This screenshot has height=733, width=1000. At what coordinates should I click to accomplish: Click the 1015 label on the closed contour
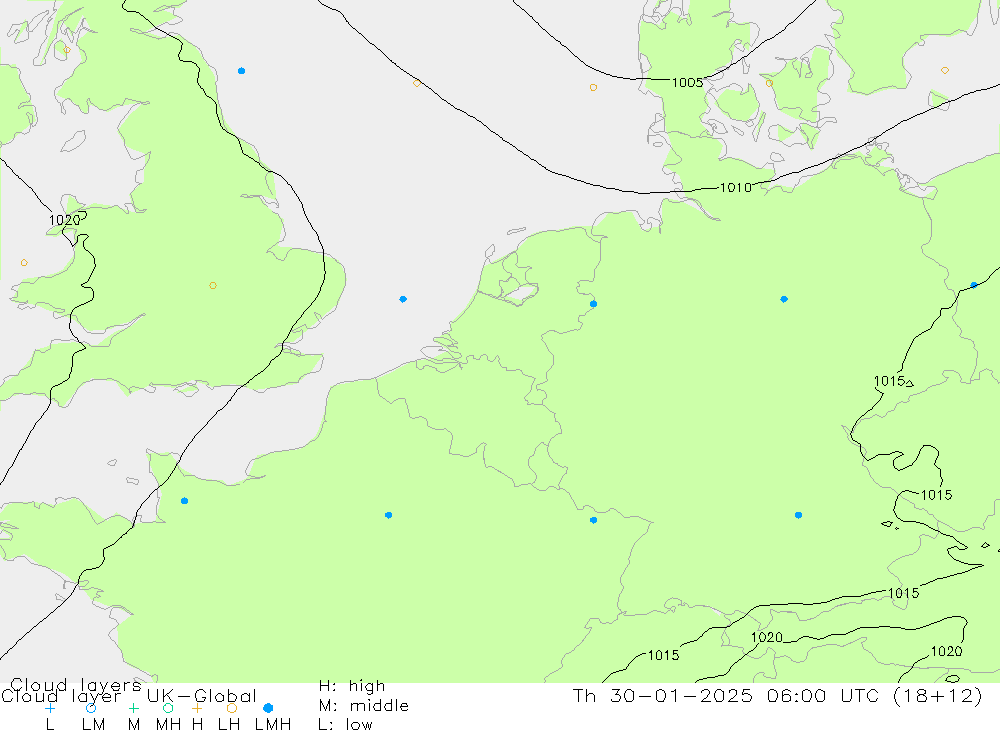click(x=936, y=495)
